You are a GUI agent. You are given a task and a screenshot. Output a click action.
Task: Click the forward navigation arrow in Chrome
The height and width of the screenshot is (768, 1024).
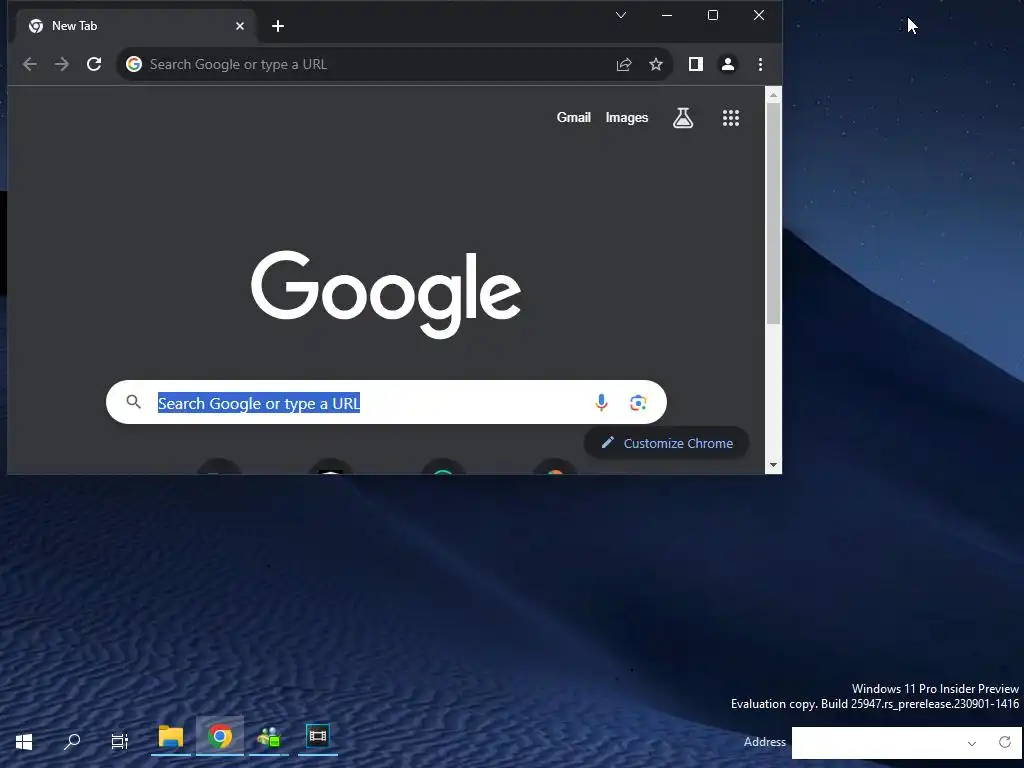61,64
